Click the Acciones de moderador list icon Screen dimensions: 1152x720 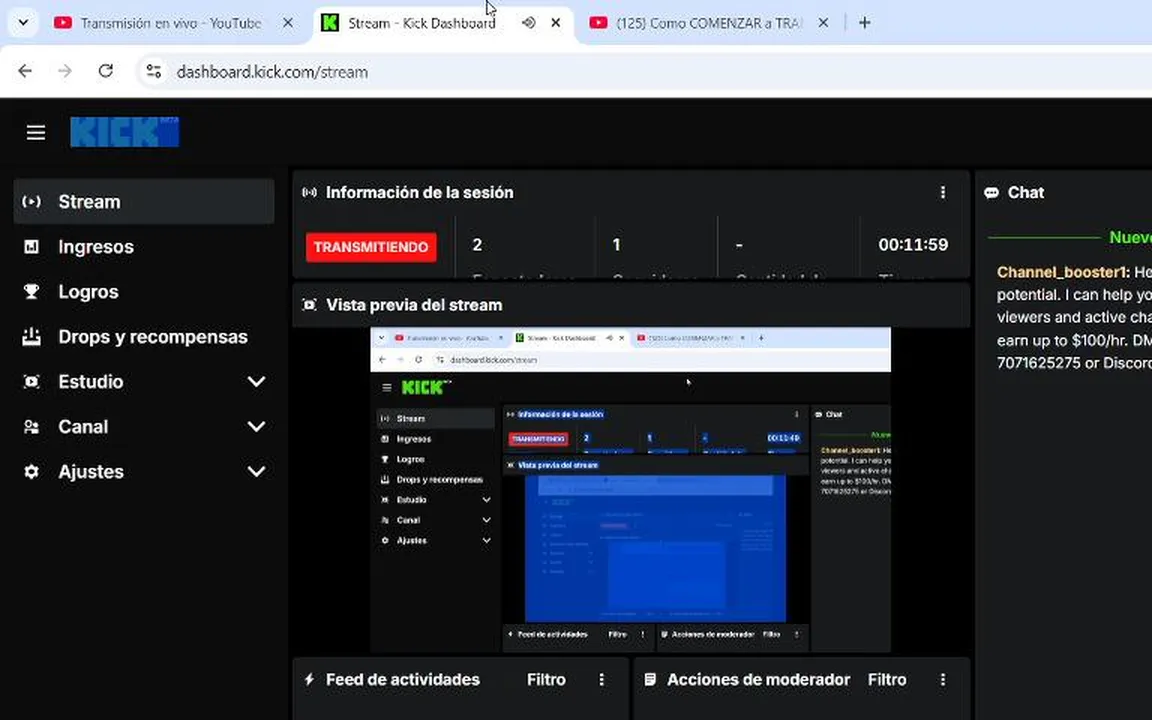coord(650,680)
